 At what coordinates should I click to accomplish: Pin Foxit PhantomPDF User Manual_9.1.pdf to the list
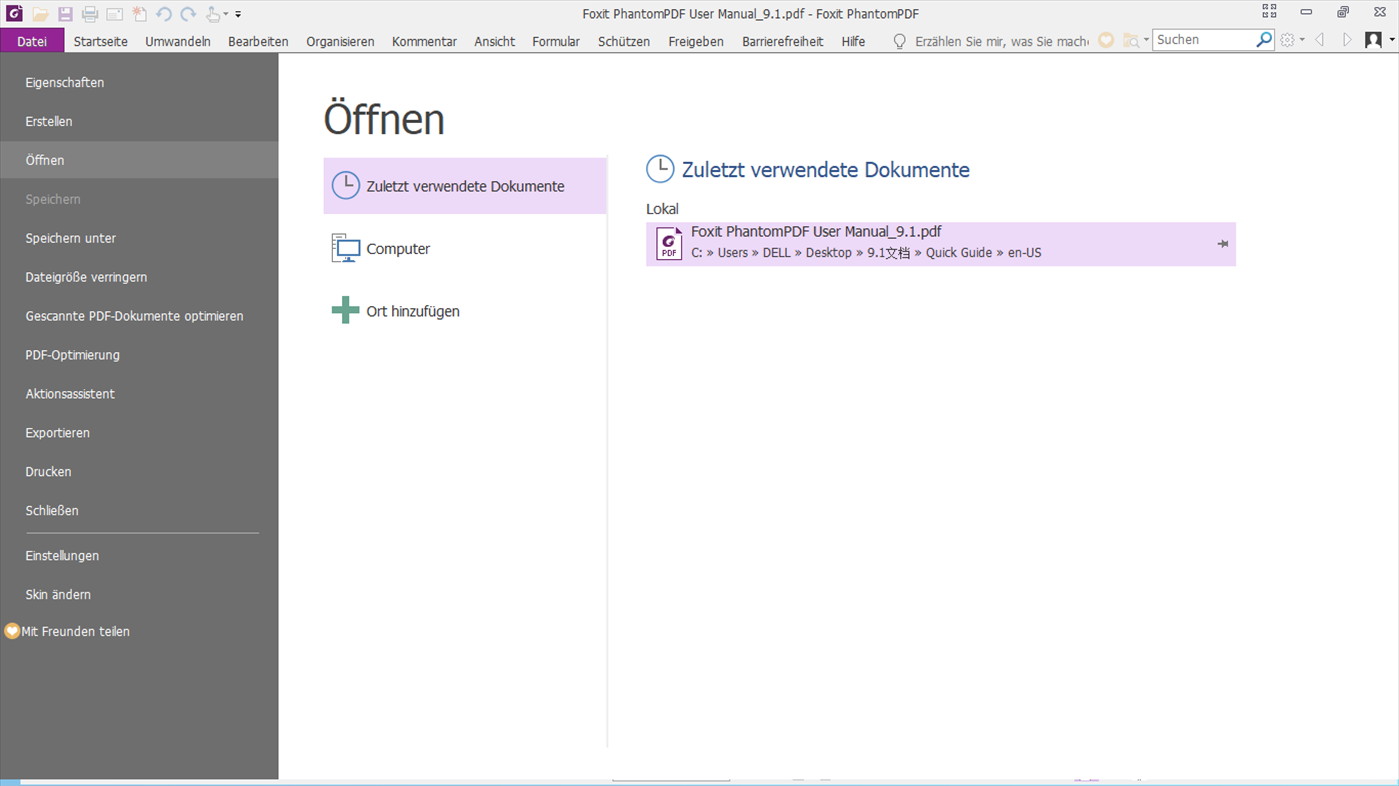[1222, 244]
